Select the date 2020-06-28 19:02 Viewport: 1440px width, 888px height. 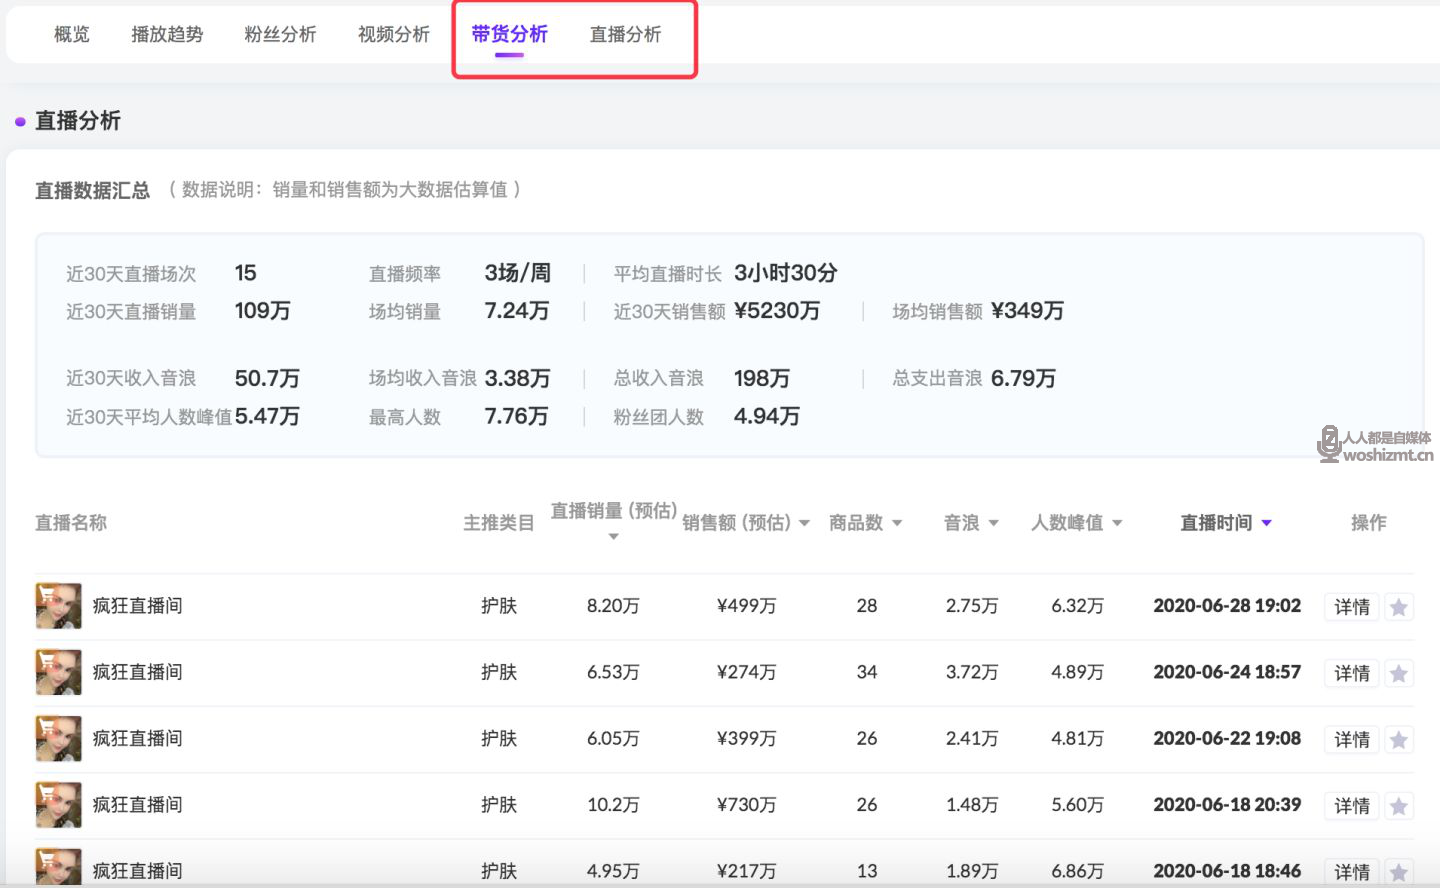1227,605
